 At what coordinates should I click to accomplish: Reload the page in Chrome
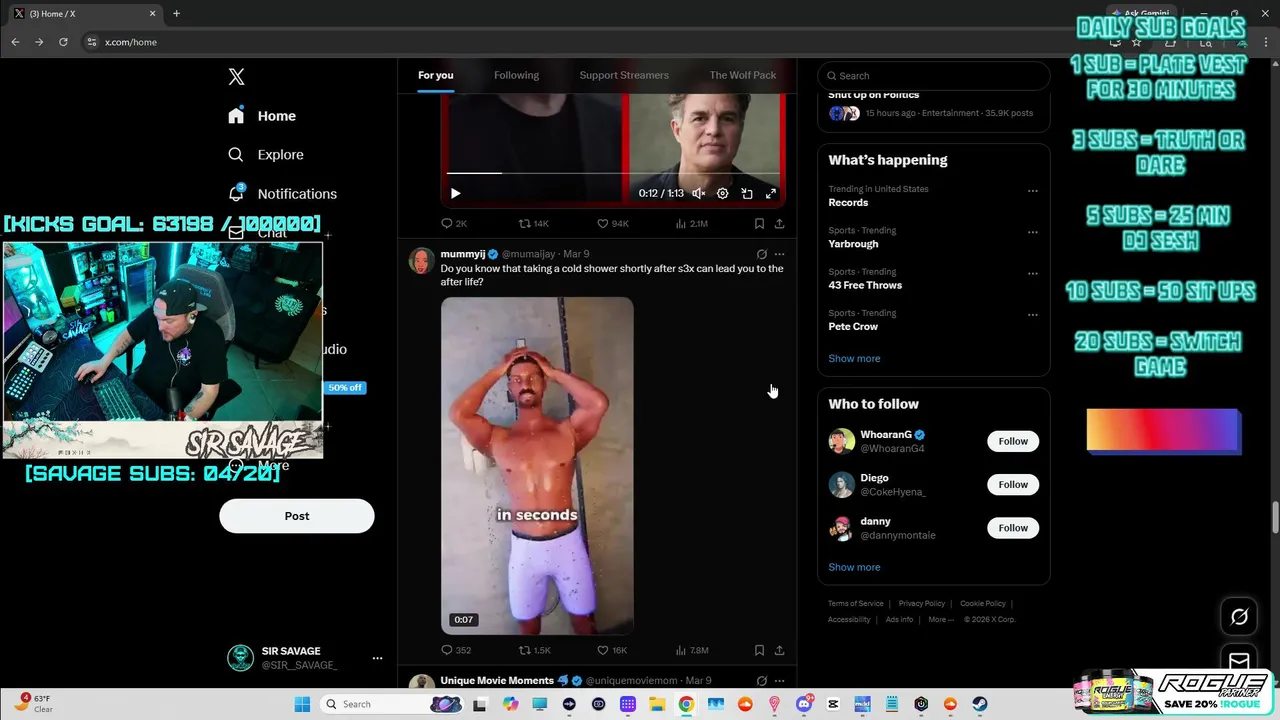(63, 42)
